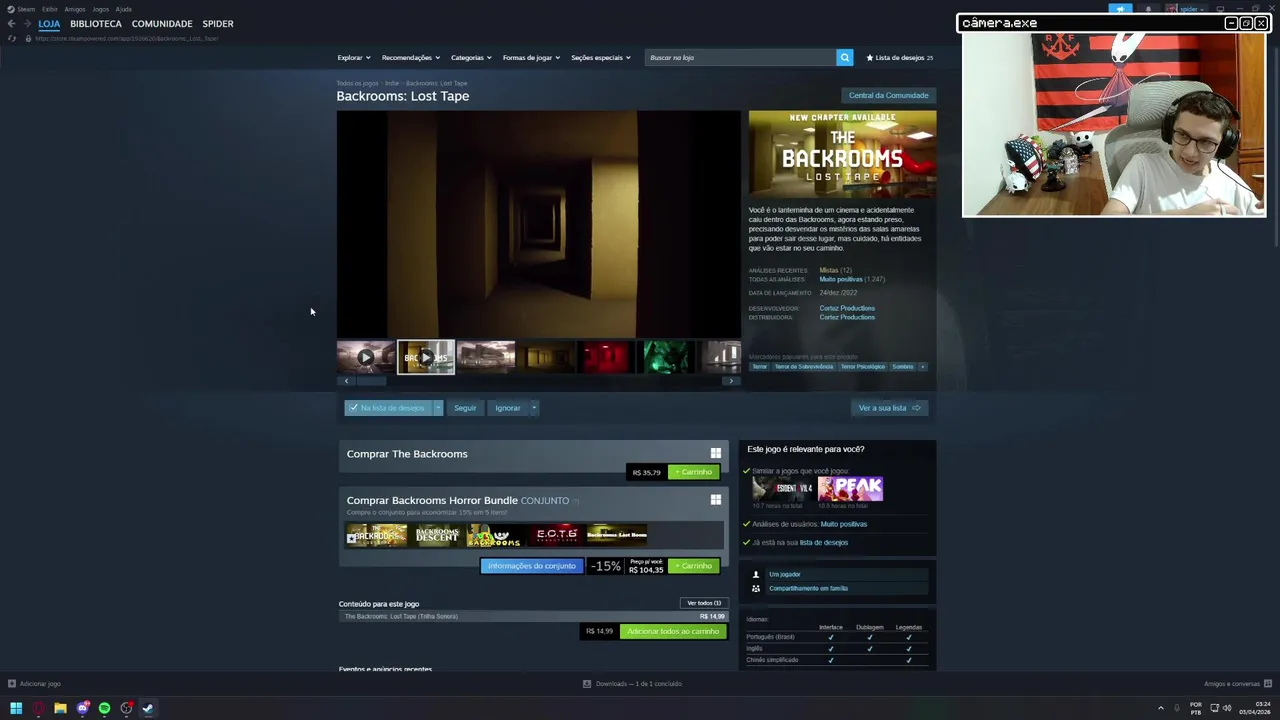Click the Seguir button
This screenshot has width=1280, height=720.
click(x=465, y=408)
